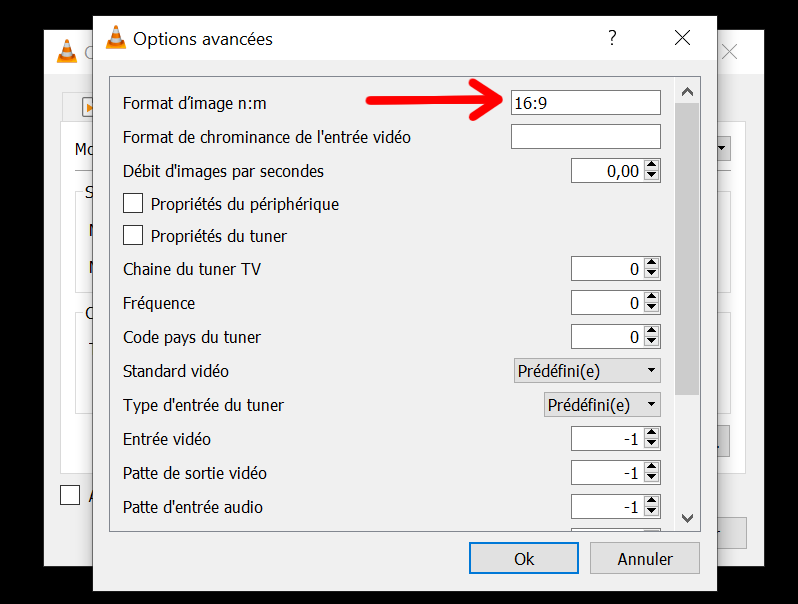Screen dimensions: 798x604
Task: Open Type d'entrée du tuner dropdown
Action: point(602,405)
